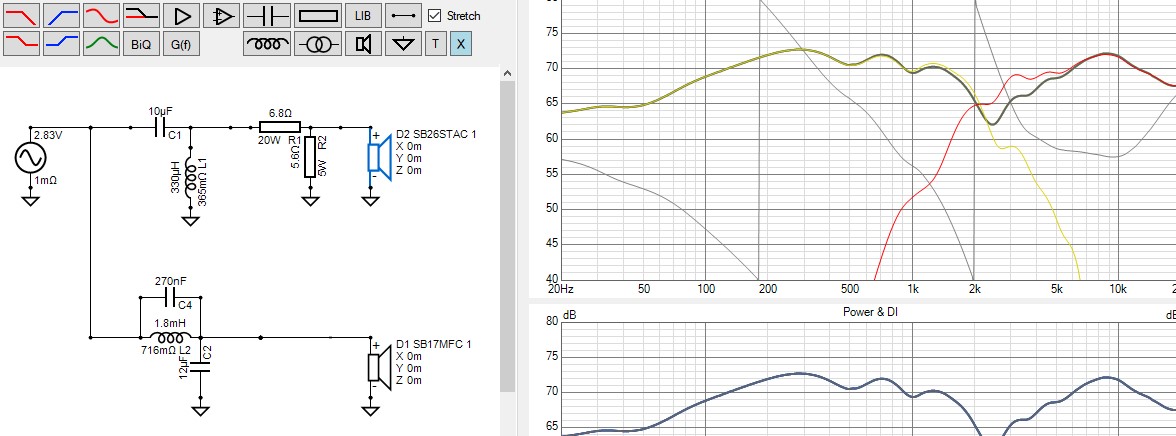Click the T toolbar button

(436, 44)
